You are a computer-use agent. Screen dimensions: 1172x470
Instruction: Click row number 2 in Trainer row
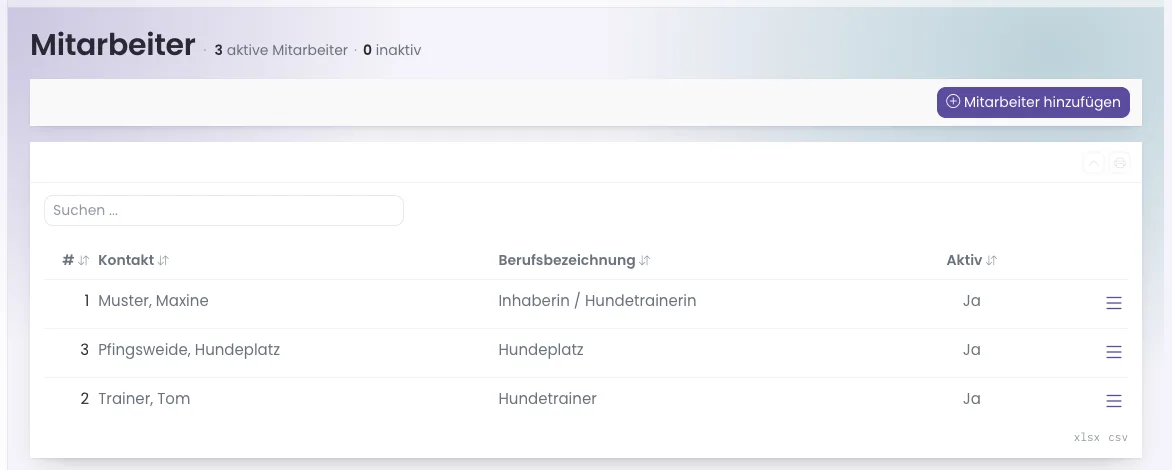(84, 399)
